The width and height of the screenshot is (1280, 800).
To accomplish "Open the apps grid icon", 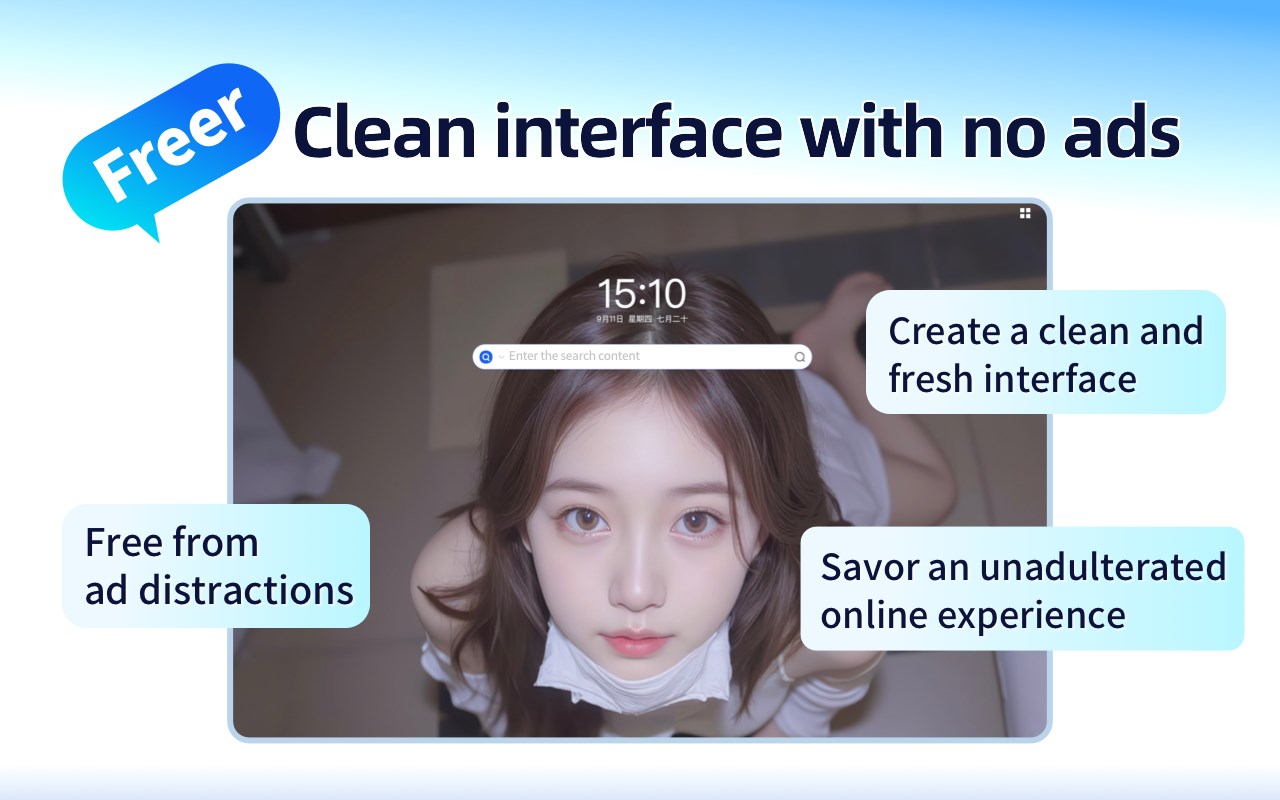I will click(x=1025, y=213).
